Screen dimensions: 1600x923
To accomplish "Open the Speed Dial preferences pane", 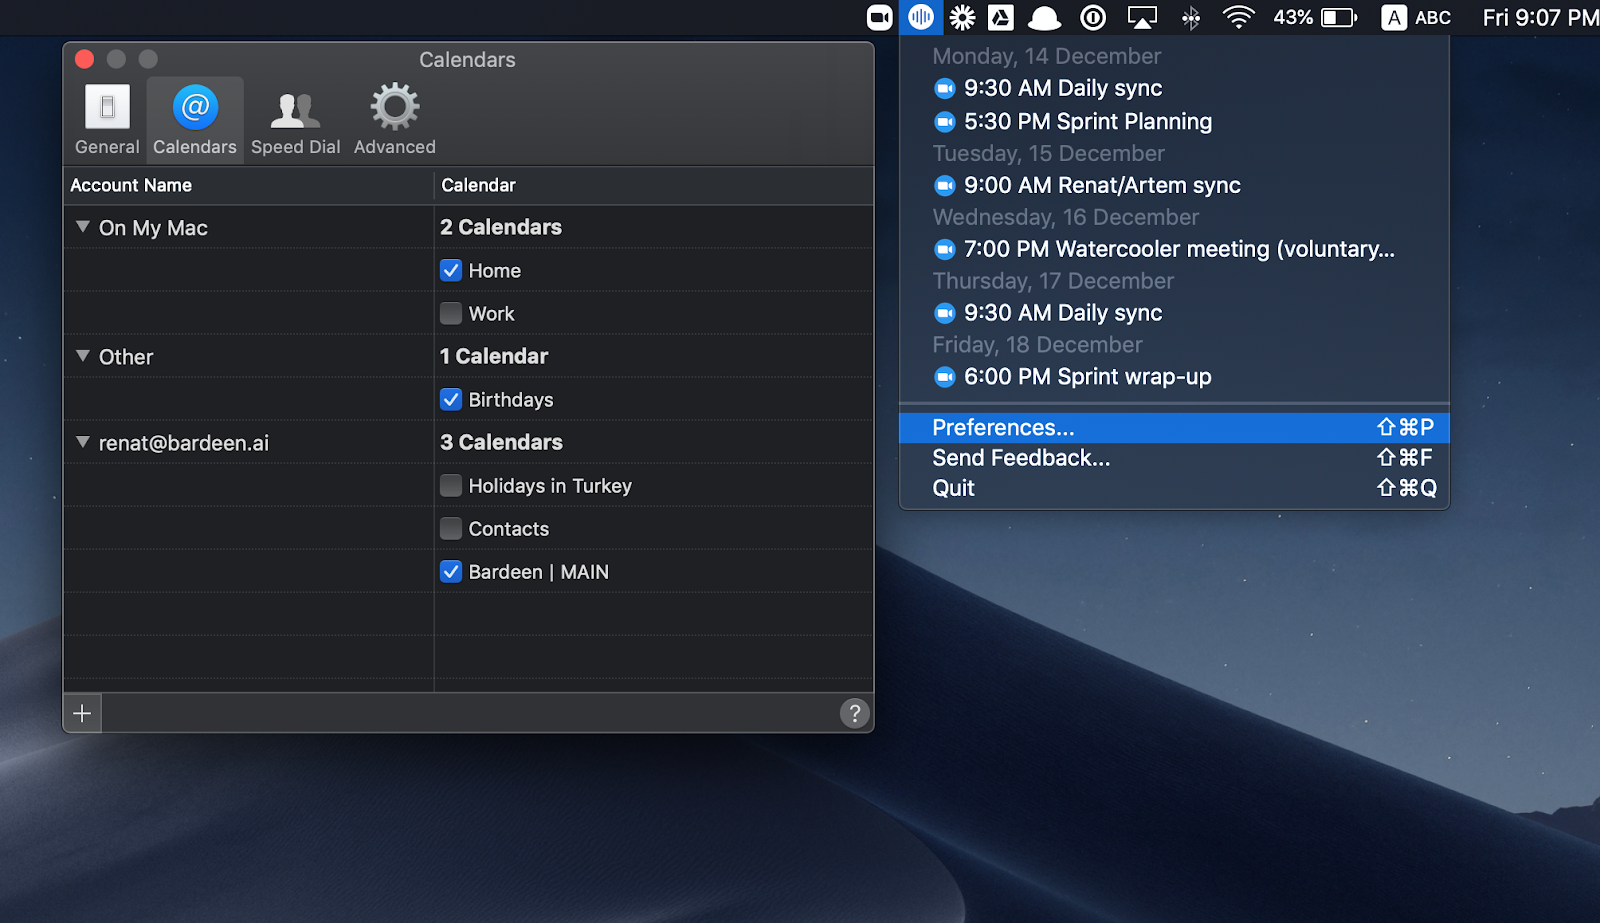I will click(295, 119).
